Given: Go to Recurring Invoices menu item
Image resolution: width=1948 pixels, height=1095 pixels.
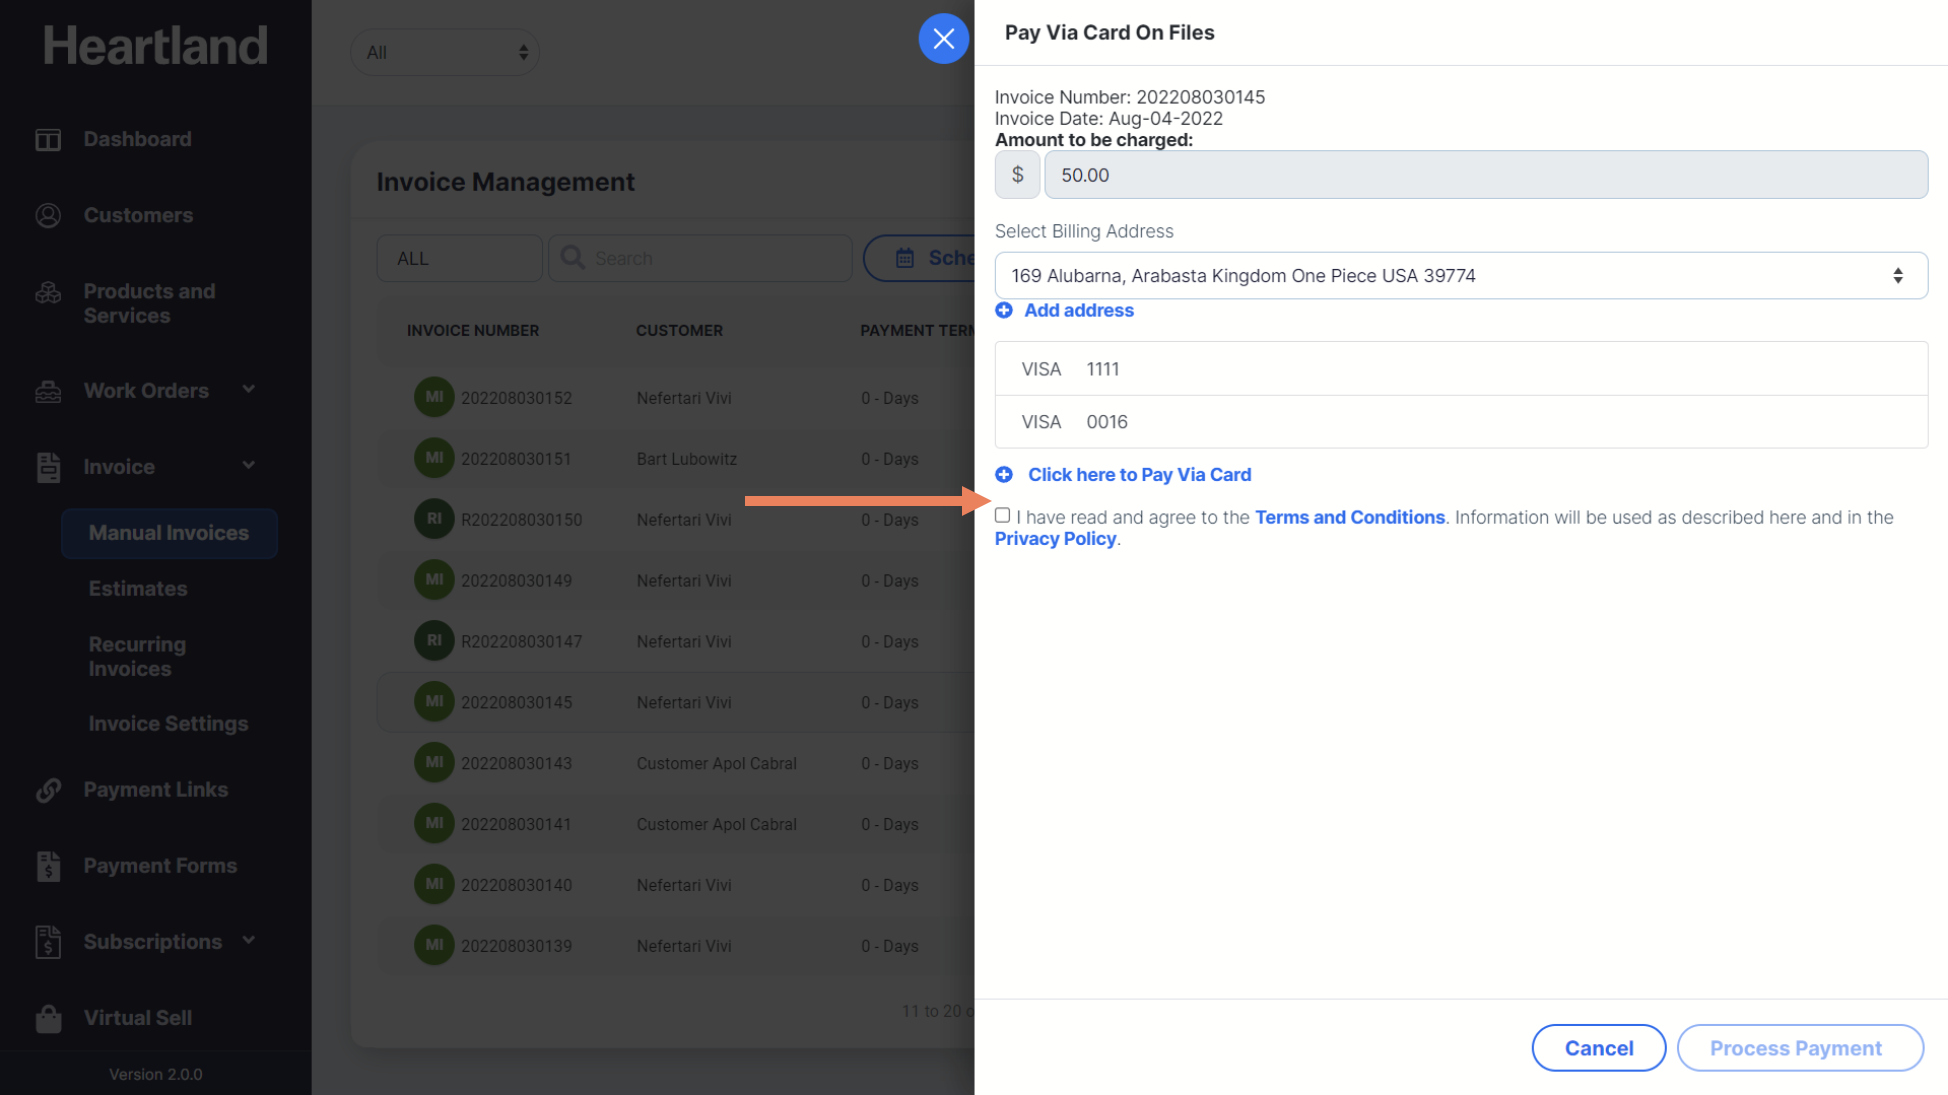Looking at the screenshot, I should coord(137,657).
